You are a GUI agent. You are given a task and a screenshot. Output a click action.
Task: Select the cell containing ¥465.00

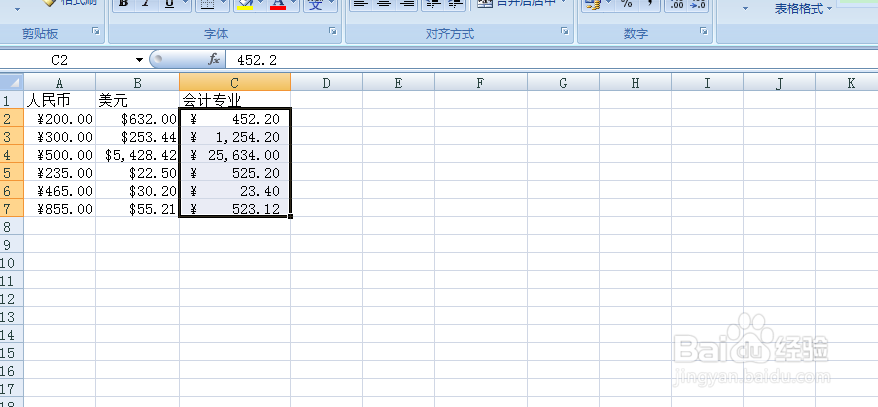[59, 190]
